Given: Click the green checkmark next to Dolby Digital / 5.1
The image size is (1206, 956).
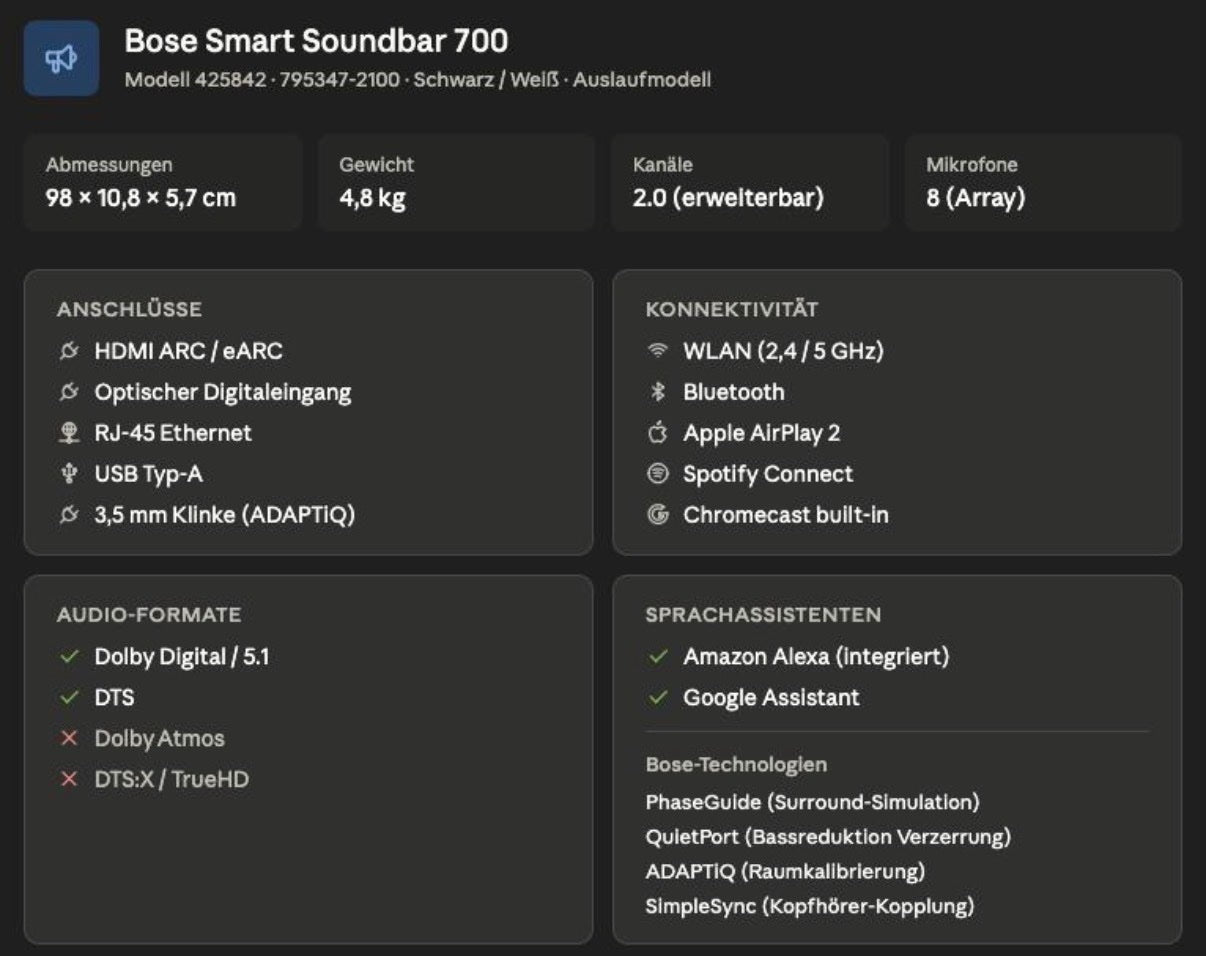Looking at the screenshot, I should click(69, 657).
